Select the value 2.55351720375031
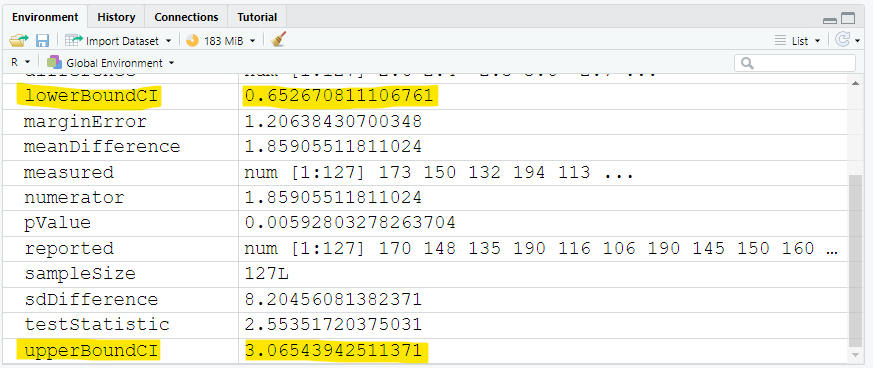The width and height of the screenshot is (873, 368). coord(333,325)
